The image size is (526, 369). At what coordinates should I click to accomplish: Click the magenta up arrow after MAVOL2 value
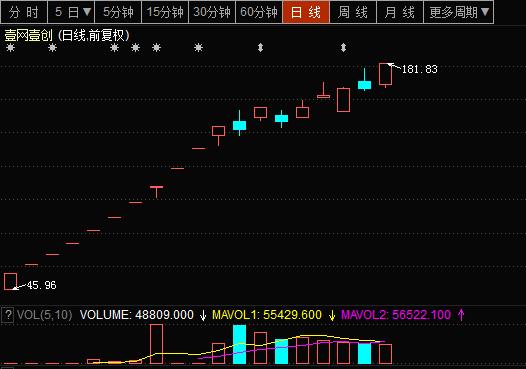click(x=461, y=315)
